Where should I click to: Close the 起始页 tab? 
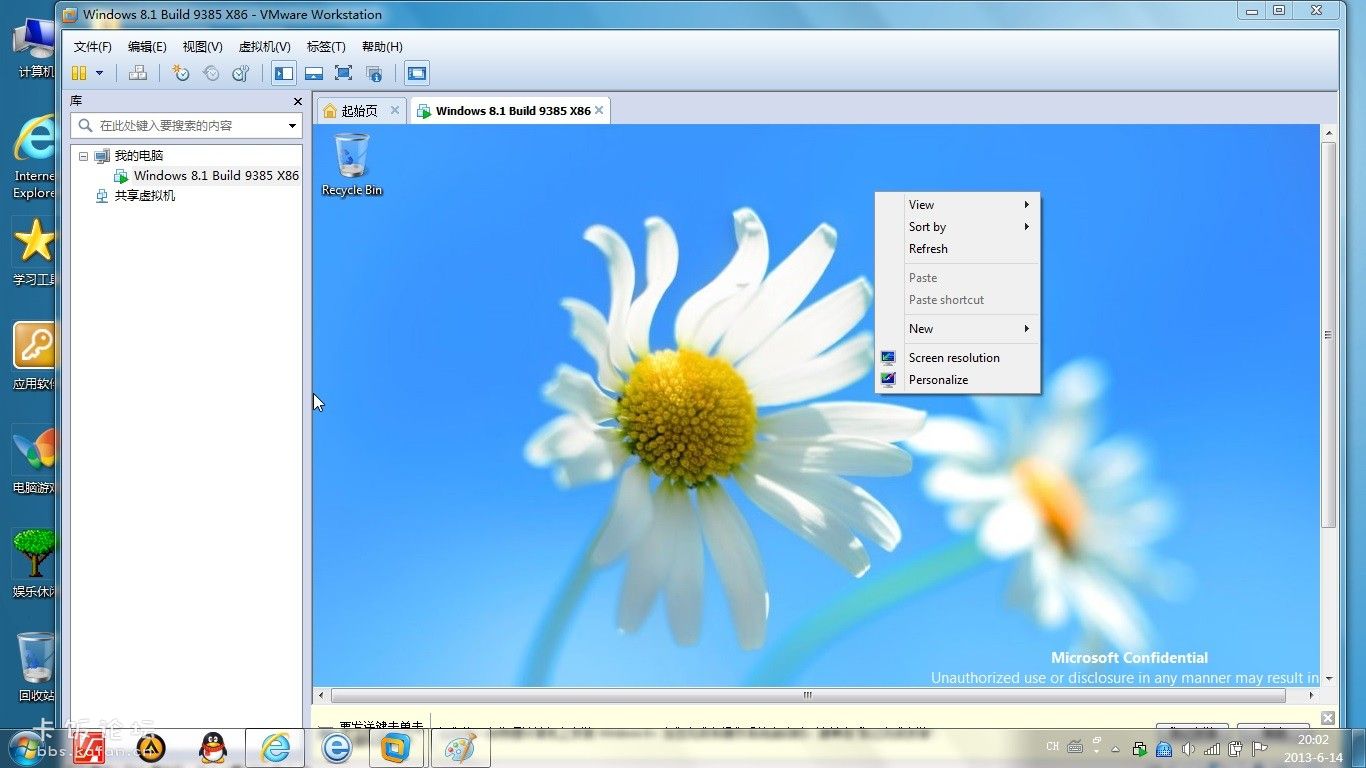tap(395, 110)
